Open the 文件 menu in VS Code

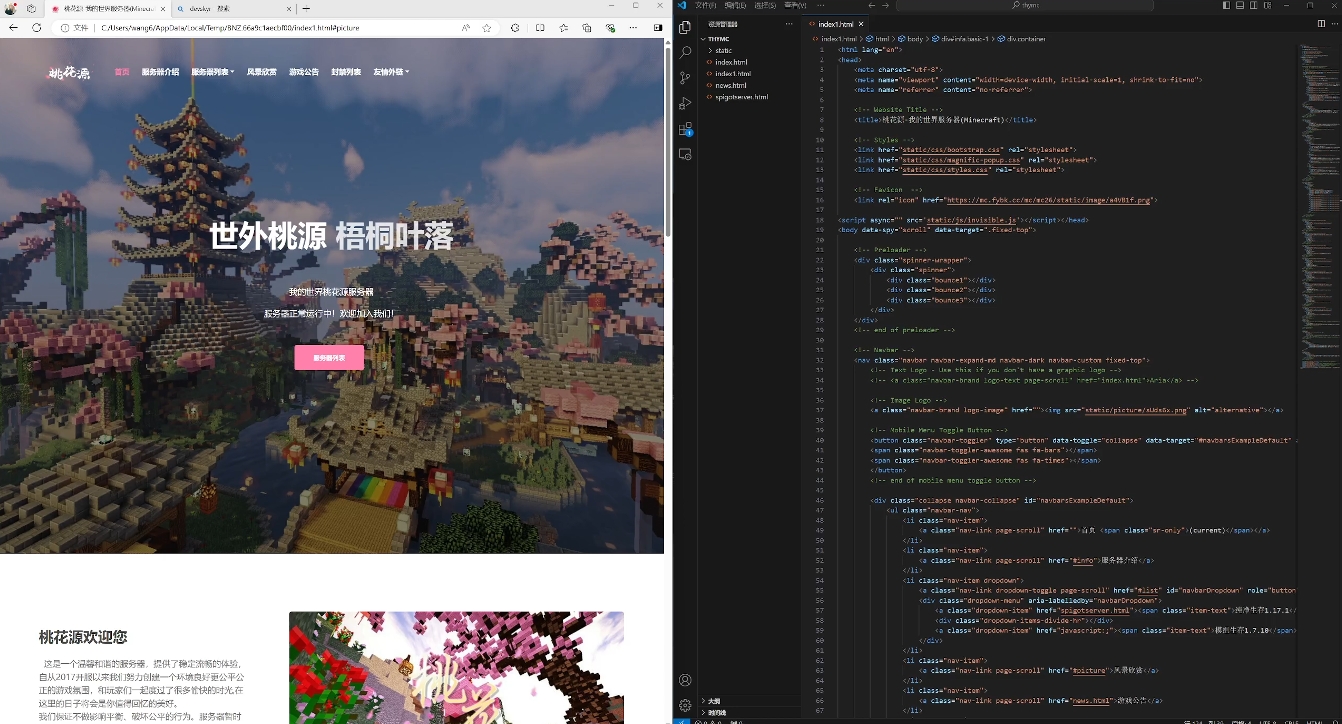click(x=705, y=6)
